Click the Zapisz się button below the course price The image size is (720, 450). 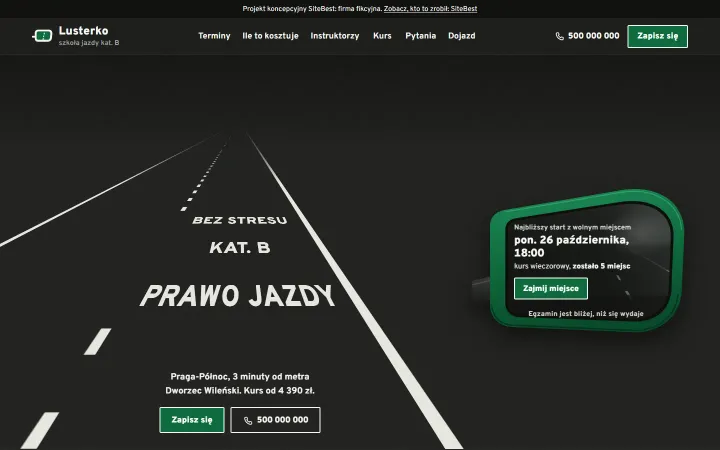(x=192, y=420)
